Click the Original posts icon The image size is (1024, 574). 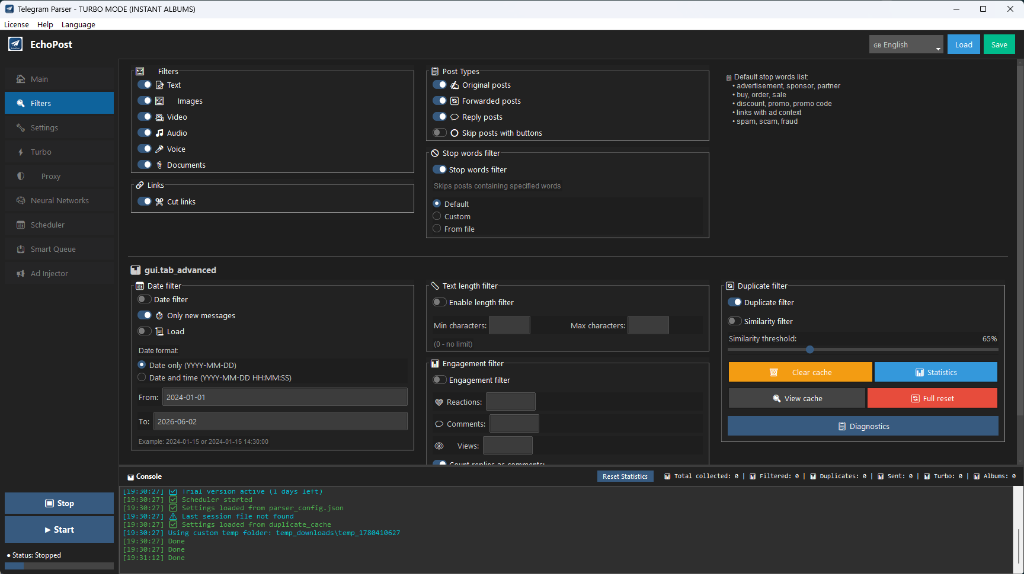(x=455, y=85)
